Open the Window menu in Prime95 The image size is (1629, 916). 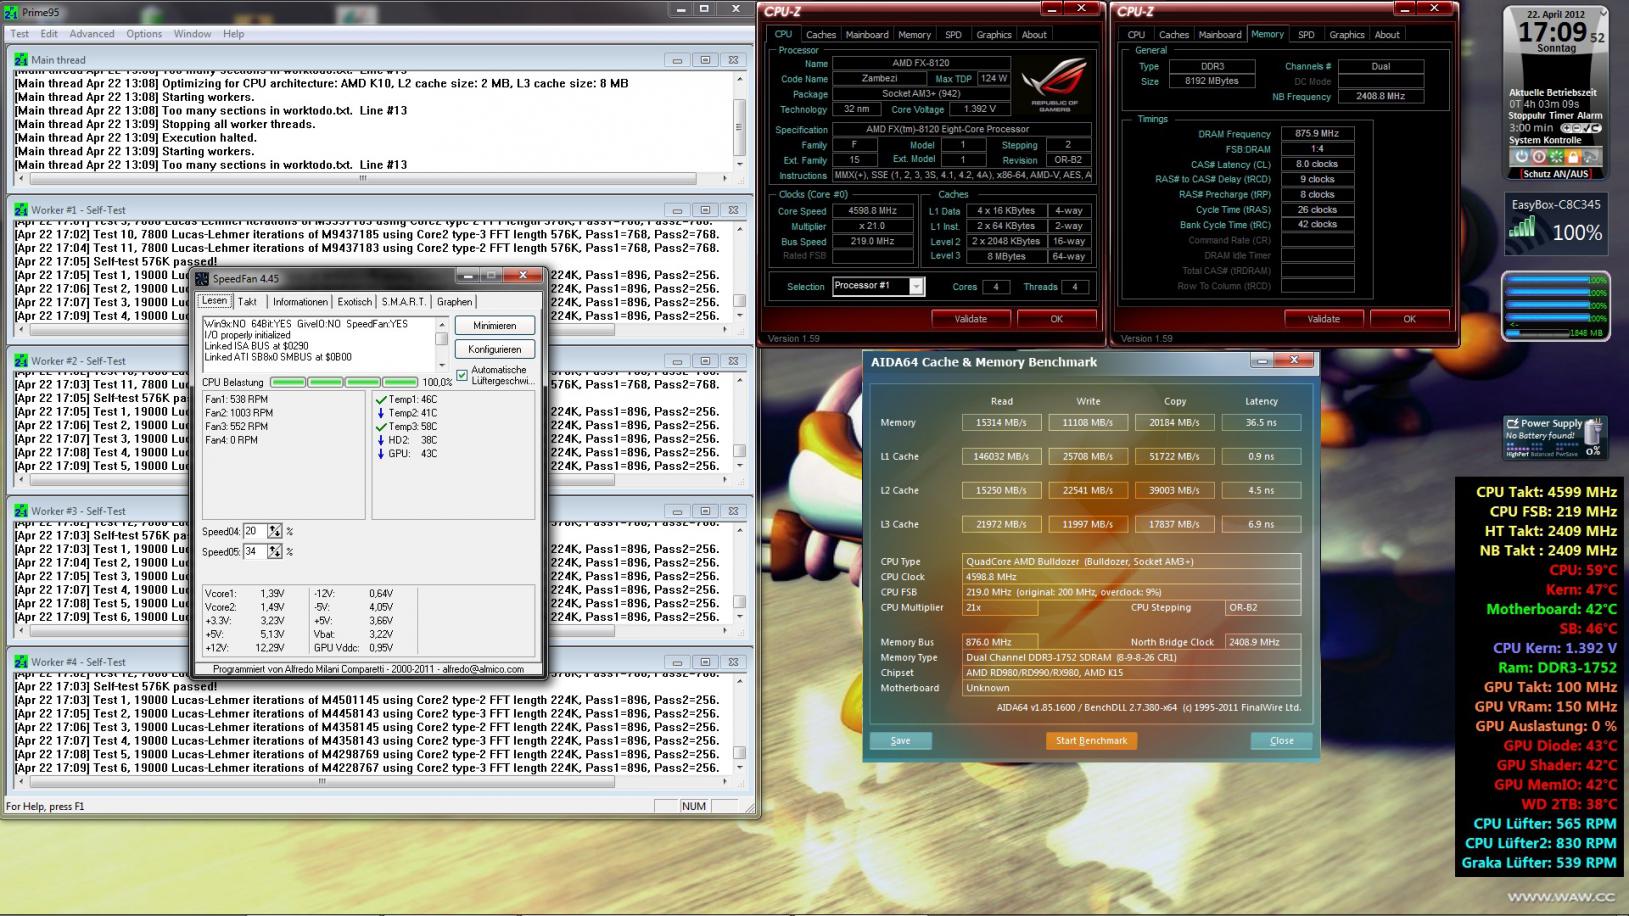pos(192,34)
